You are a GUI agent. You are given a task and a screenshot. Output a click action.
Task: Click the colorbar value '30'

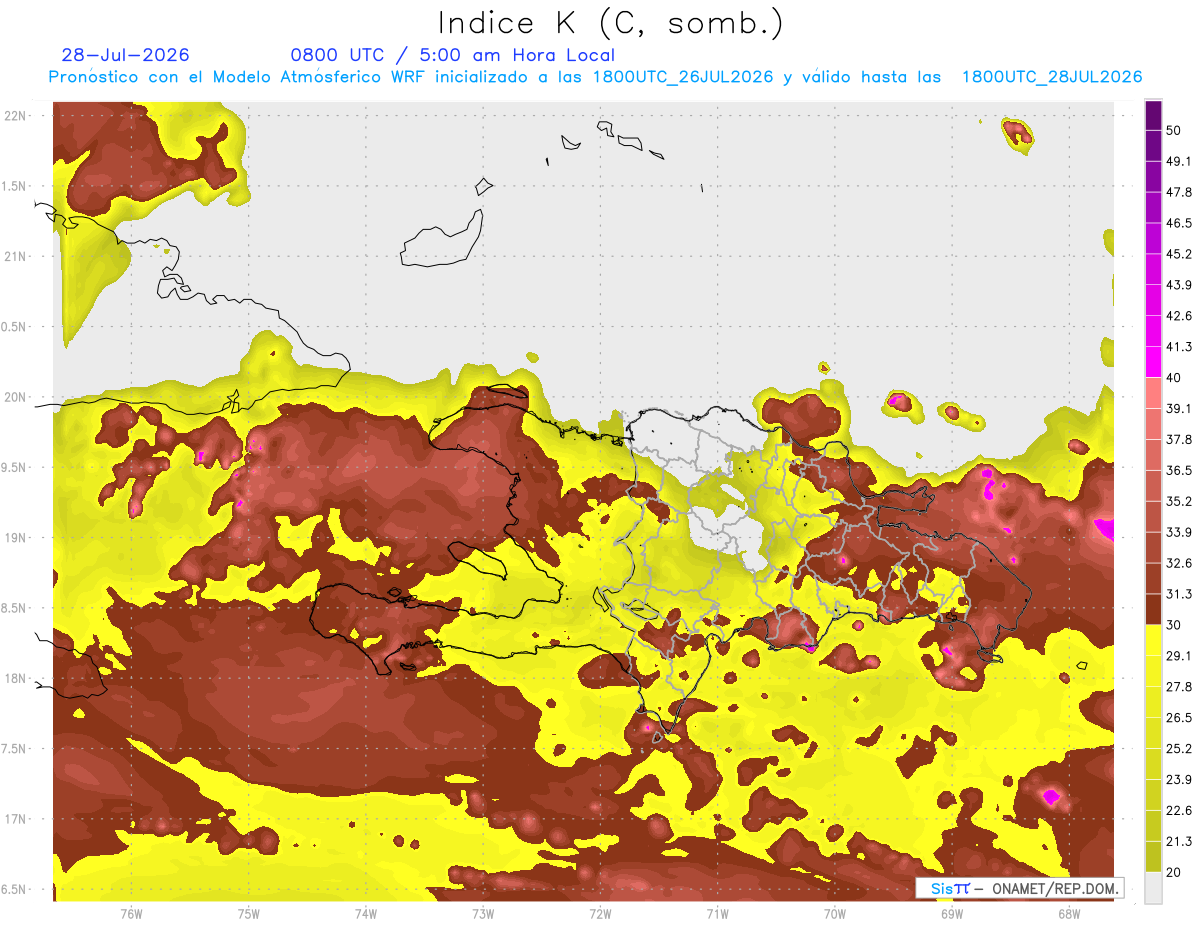pos(1174,625)
